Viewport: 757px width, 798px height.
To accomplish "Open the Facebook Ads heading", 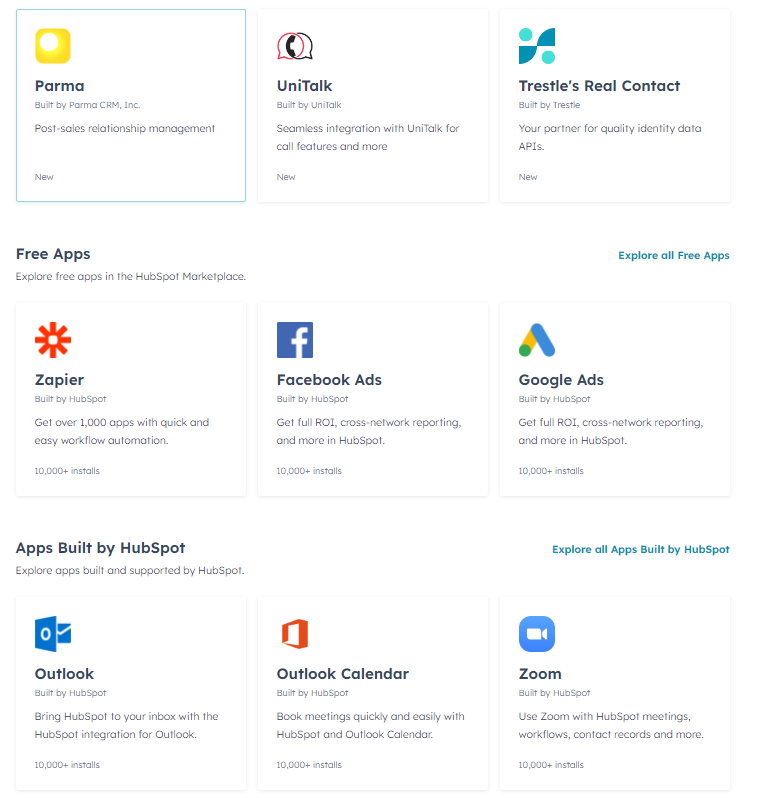I will 329,380.
